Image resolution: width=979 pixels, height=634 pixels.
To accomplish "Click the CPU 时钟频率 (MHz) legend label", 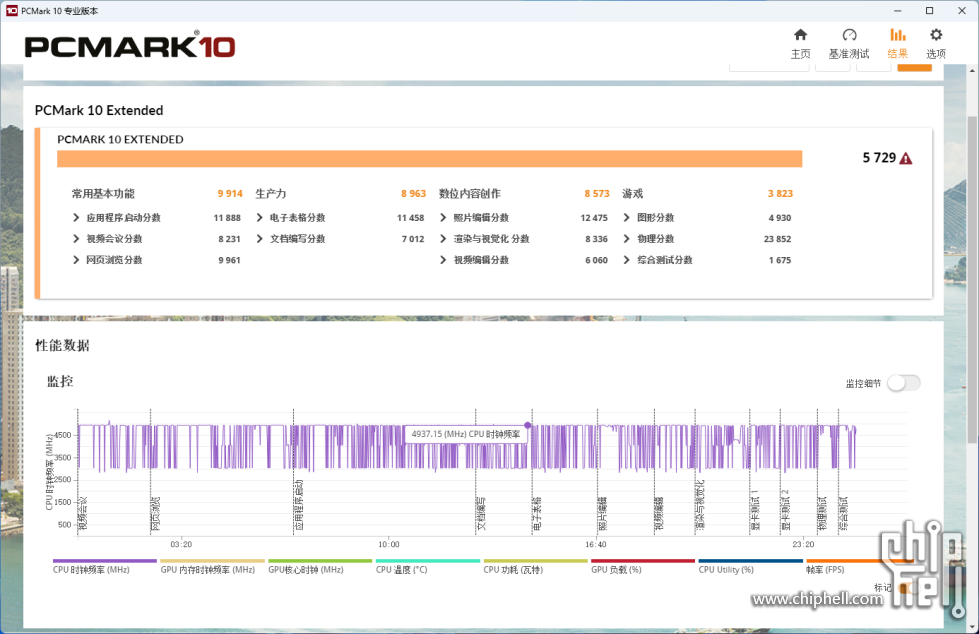I will (x=91, y=569).
